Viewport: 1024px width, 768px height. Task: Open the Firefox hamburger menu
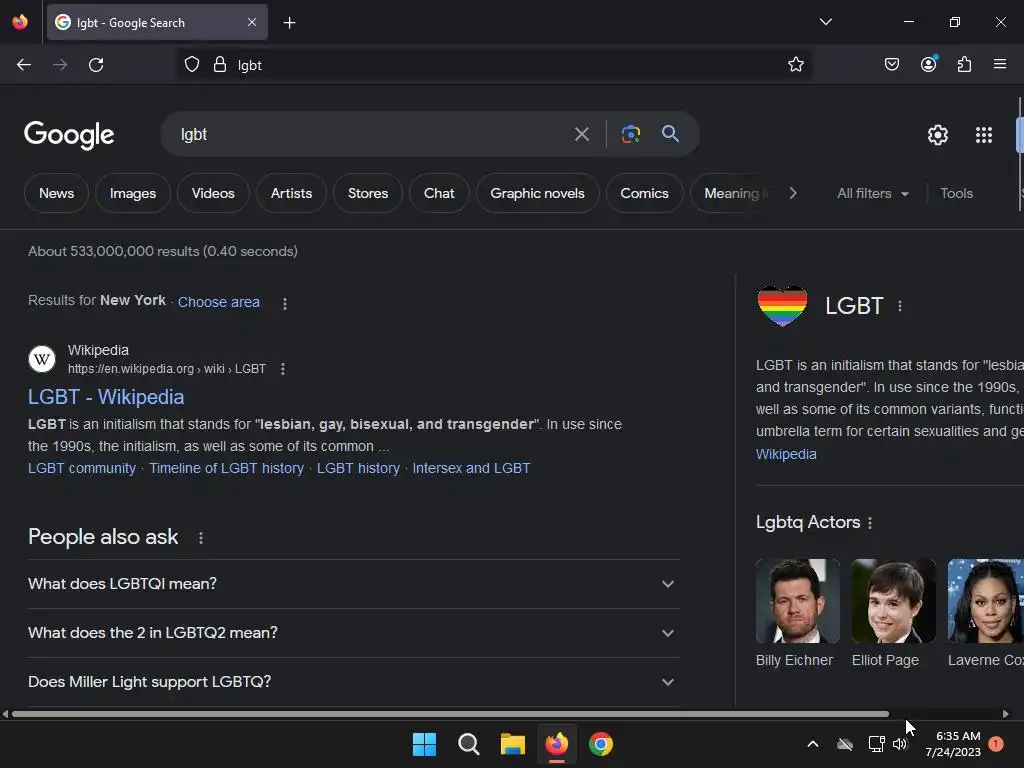[999, 64]
